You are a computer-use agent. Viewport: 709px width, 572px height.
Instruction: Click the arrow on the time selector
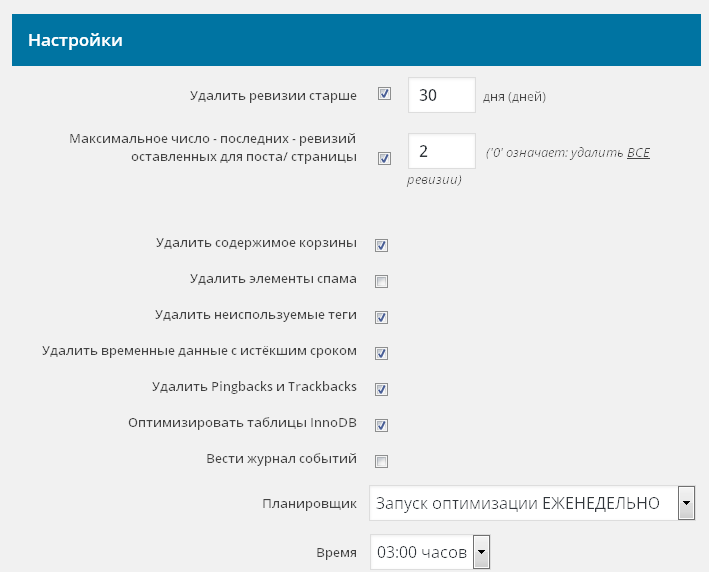[481, 552]
